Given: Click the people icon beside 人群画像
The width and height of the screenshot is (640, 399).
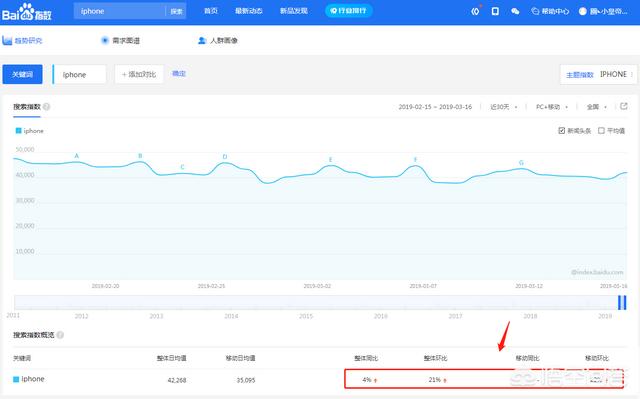Looking at the screenshot, I should (x=202, y=40).
